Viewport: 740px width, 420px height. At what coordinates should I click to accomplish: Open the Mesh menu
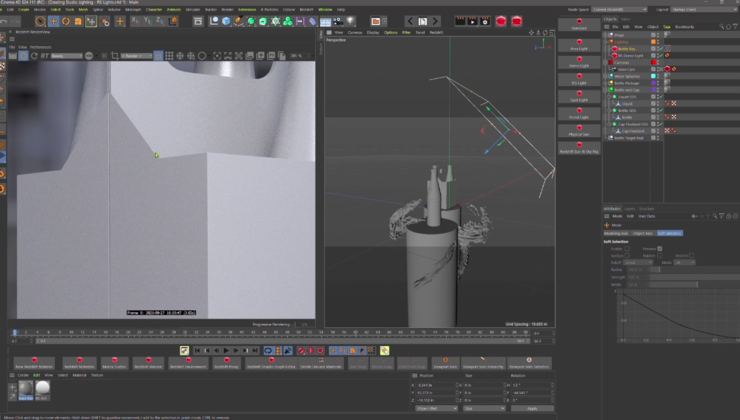point(83,9)
